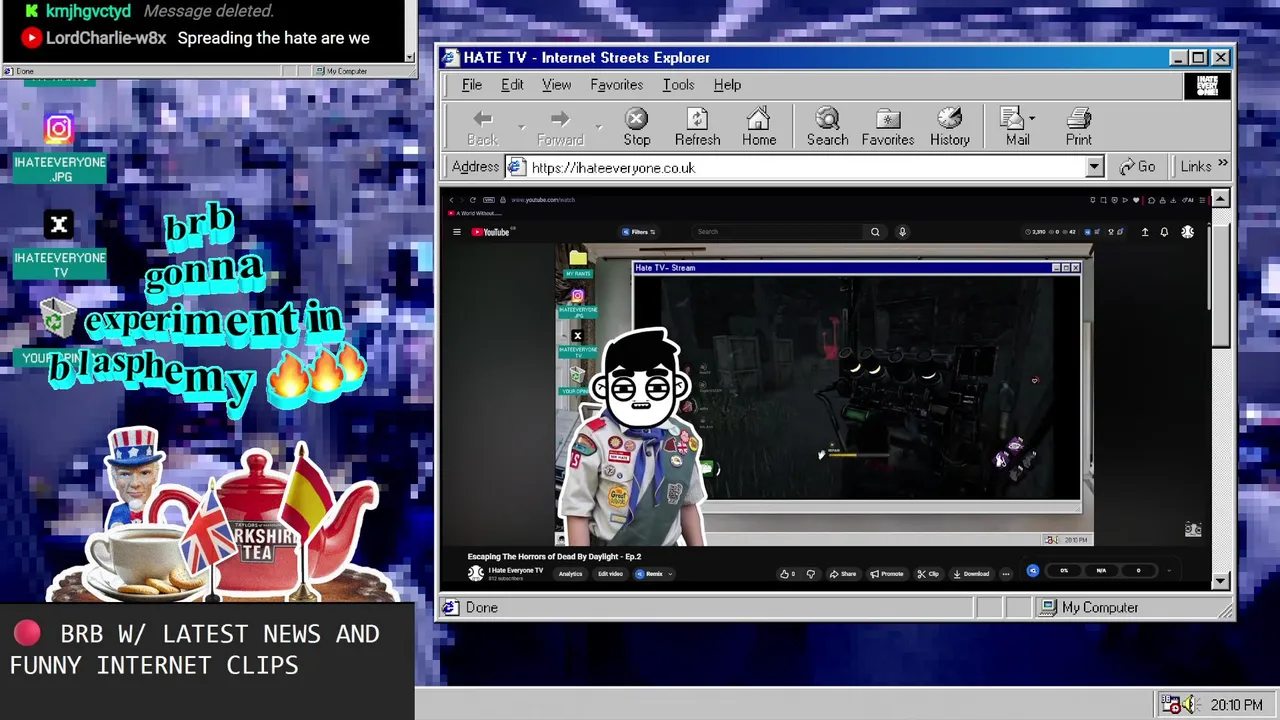Viewport: 1280px width, 720px height.
Task: Open the YouTube Filters dropdown
Action: [x=638, y=232]
